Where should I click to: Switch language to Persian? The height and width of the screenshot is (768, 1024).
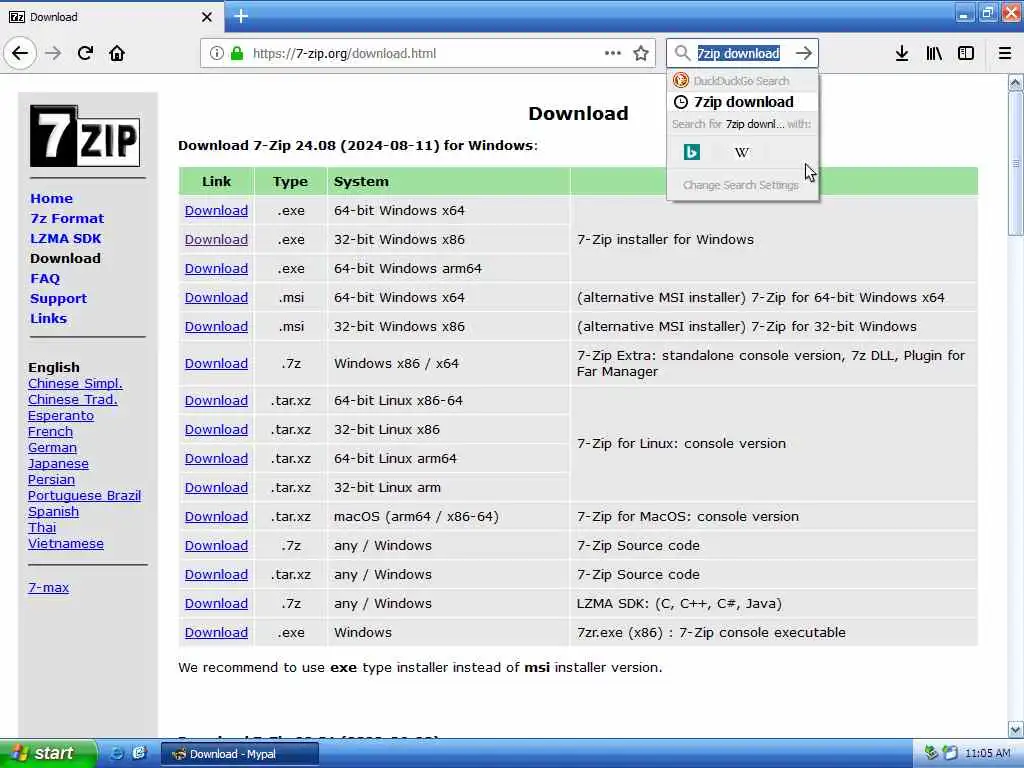[51, 479]
